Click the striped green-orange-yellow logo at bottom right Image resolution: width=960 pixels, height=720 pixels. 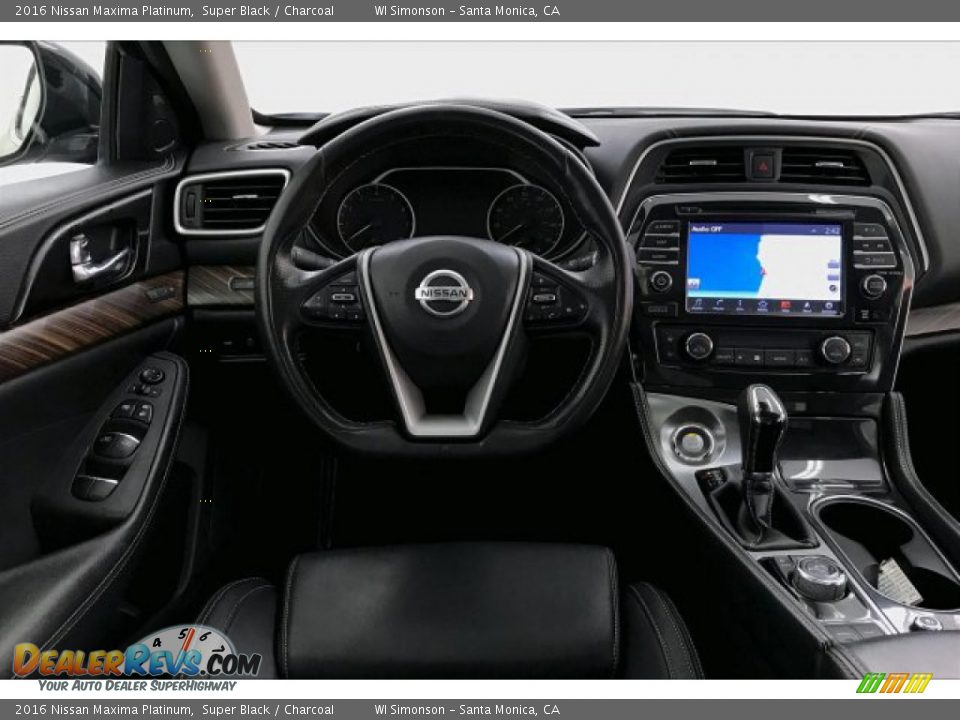tap(894, 683)
